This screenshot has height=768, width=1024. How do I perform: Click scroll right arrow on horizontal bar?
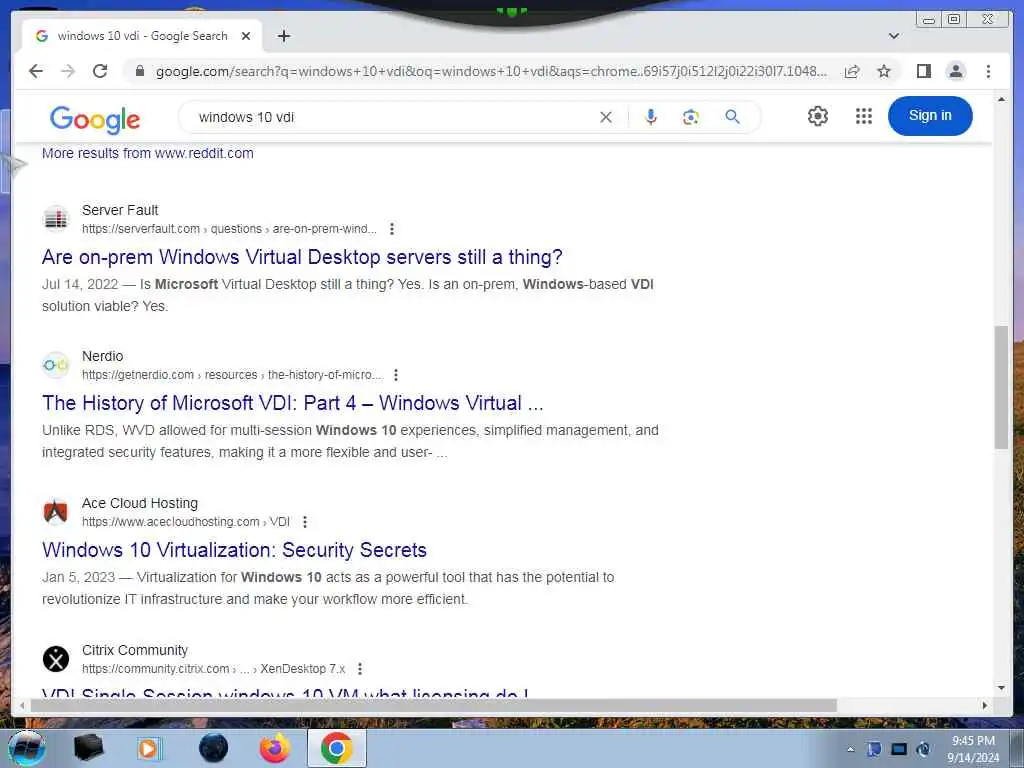985,705
